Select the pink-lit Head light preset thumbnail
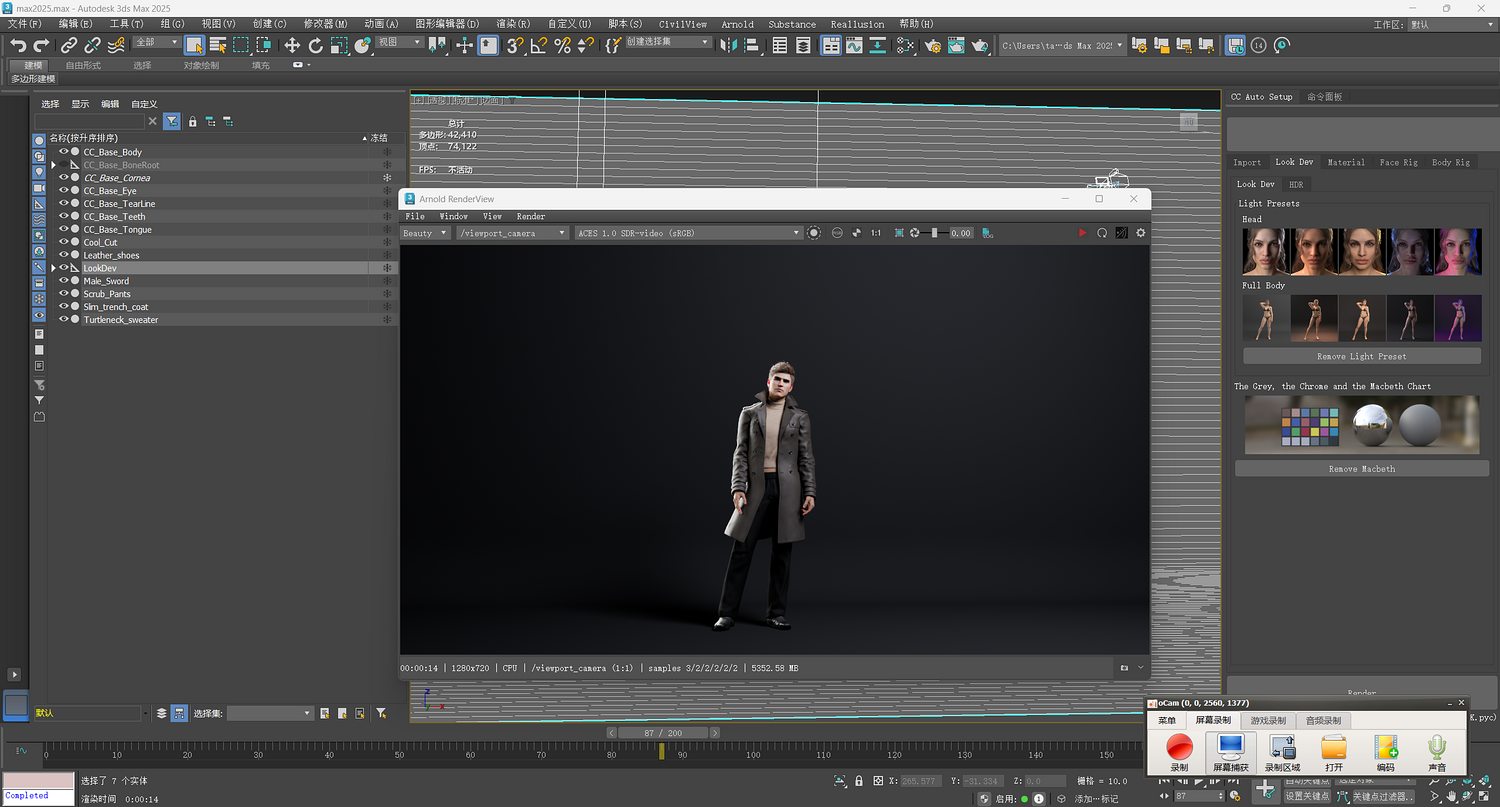1500x807 pixels. (1456, 251)
